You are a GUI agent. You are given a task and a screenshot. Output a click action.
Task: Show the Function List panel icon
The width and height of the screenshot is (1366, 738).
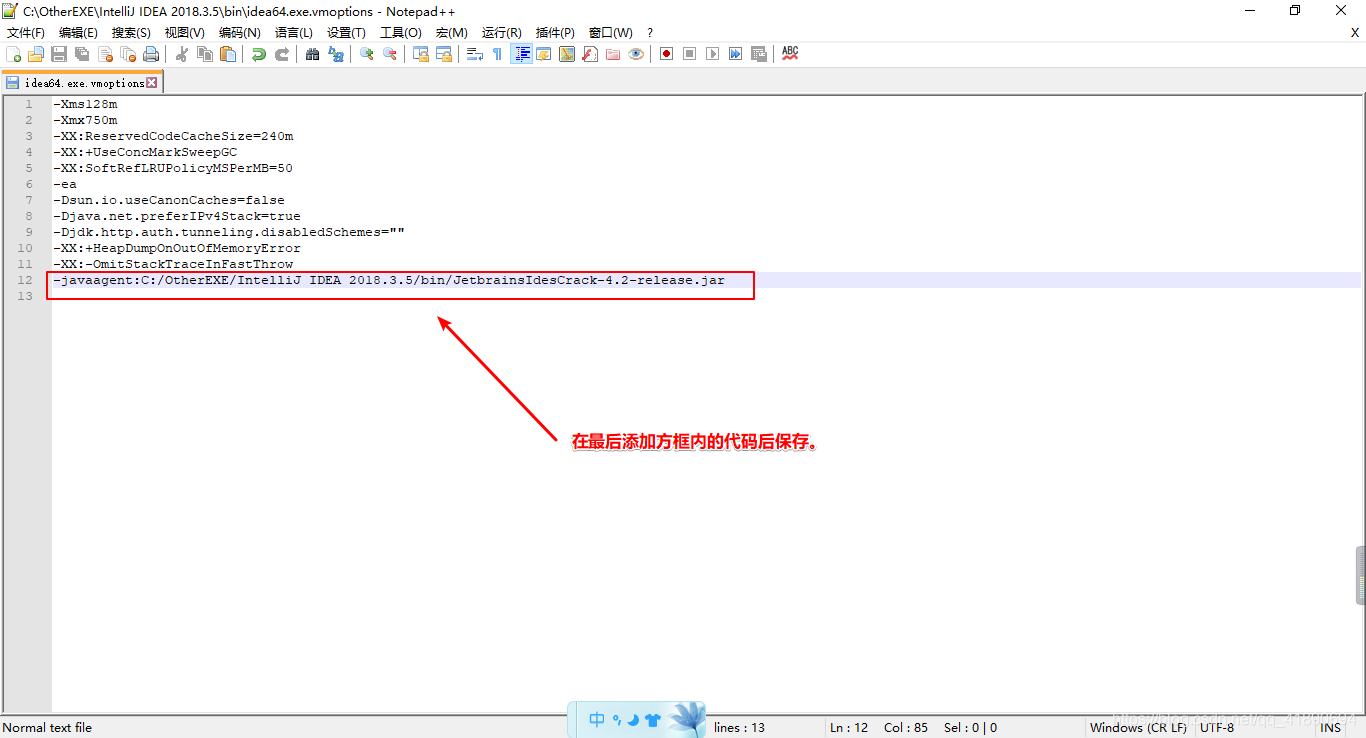(590, 54)
